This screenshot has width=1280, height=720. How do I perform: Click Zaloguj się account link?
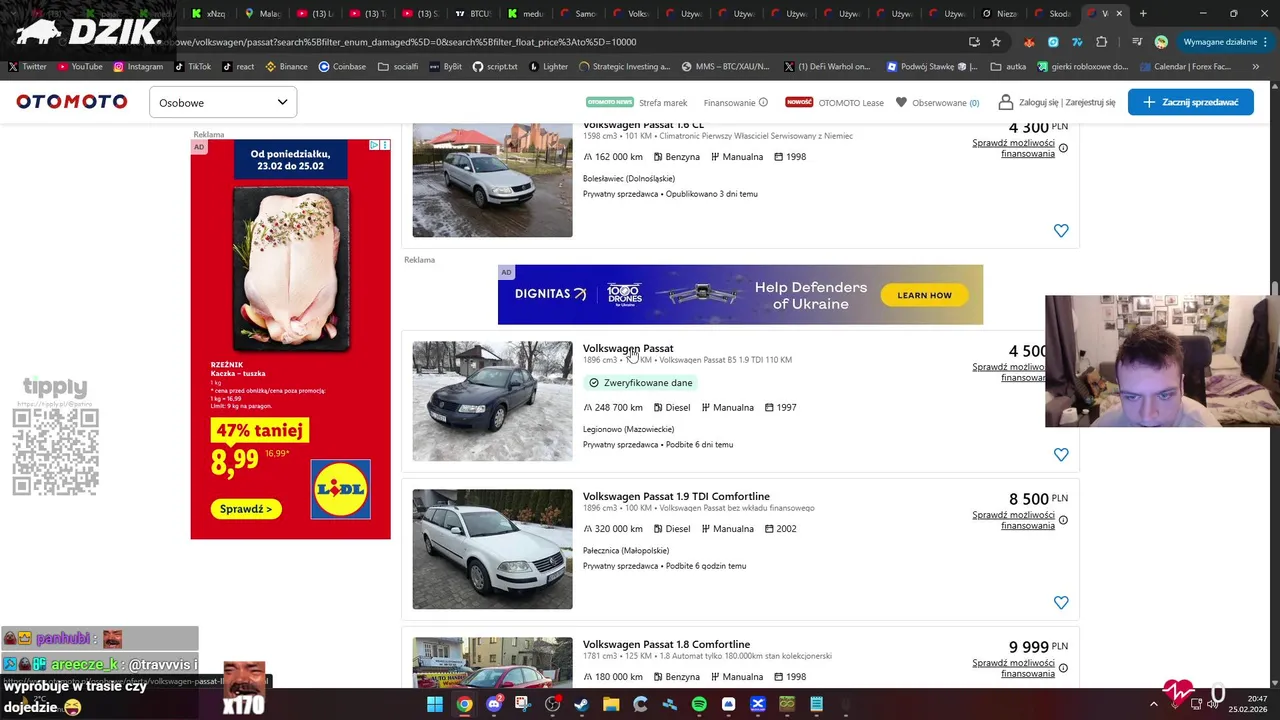point(1056,102)
